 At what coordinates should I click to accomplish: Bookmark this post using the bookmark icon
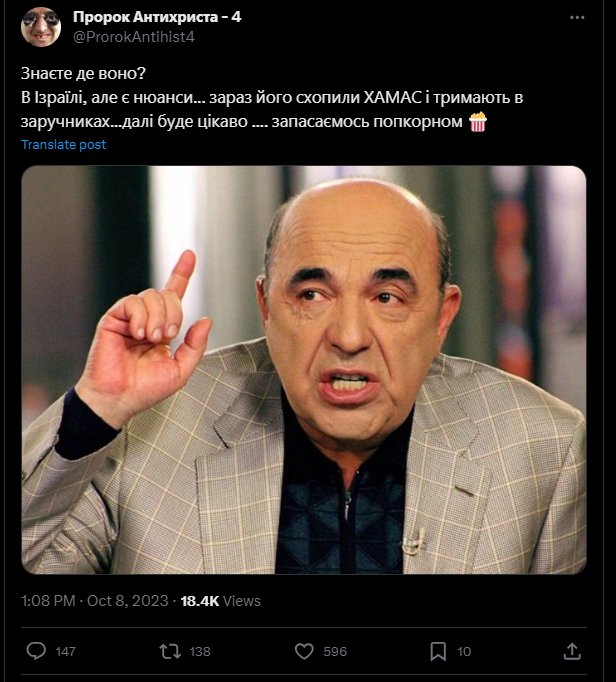pyautogui.click(x=437, y=651)
